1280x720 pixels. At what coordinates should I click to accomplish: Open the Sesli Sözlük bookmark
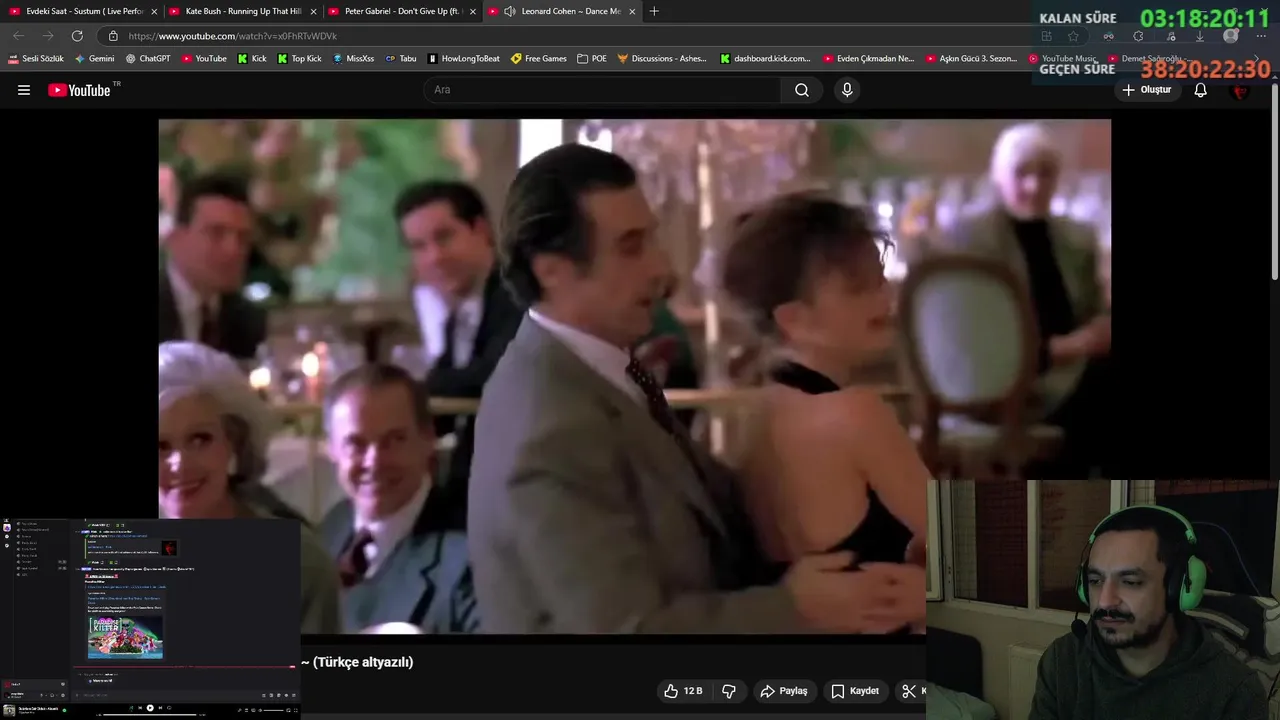[36, 59]
